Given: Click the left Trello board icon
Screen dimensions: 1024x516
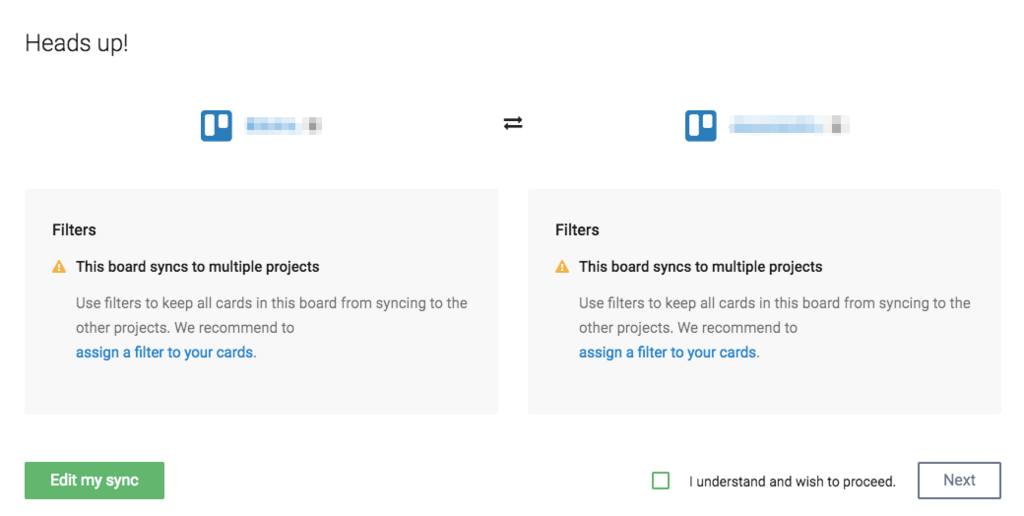Looking at the screenshot, I should (x=216, y=125).
